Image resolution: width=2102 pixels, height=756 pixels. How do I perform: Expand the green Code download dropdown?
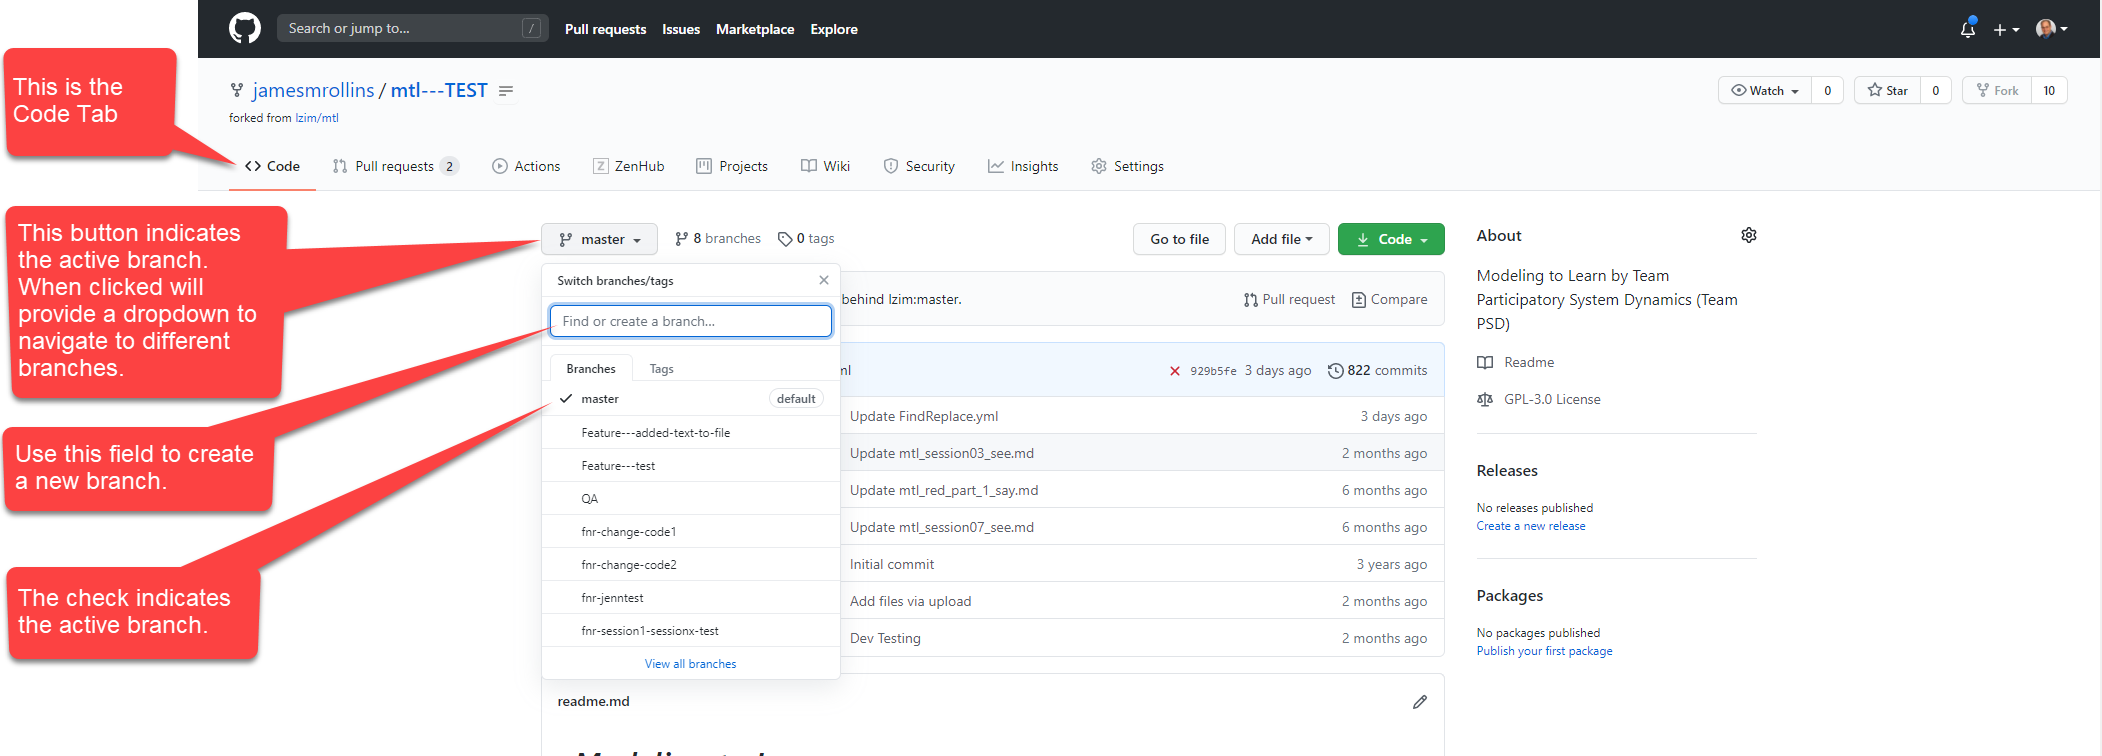(1391, 239)
